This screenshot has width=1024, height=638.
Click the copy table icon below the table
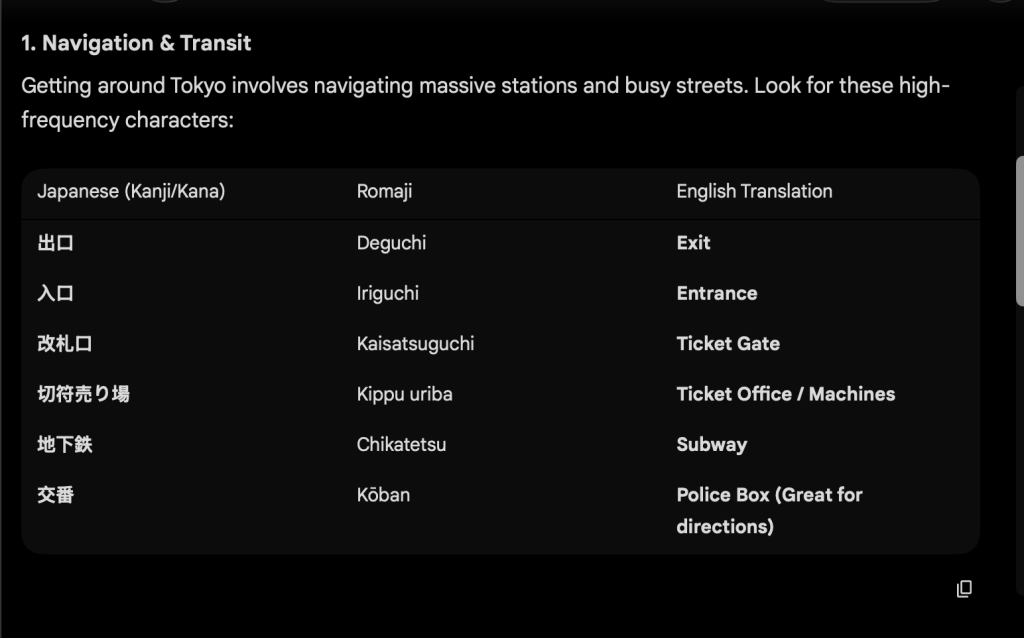[x=964, y=589]
